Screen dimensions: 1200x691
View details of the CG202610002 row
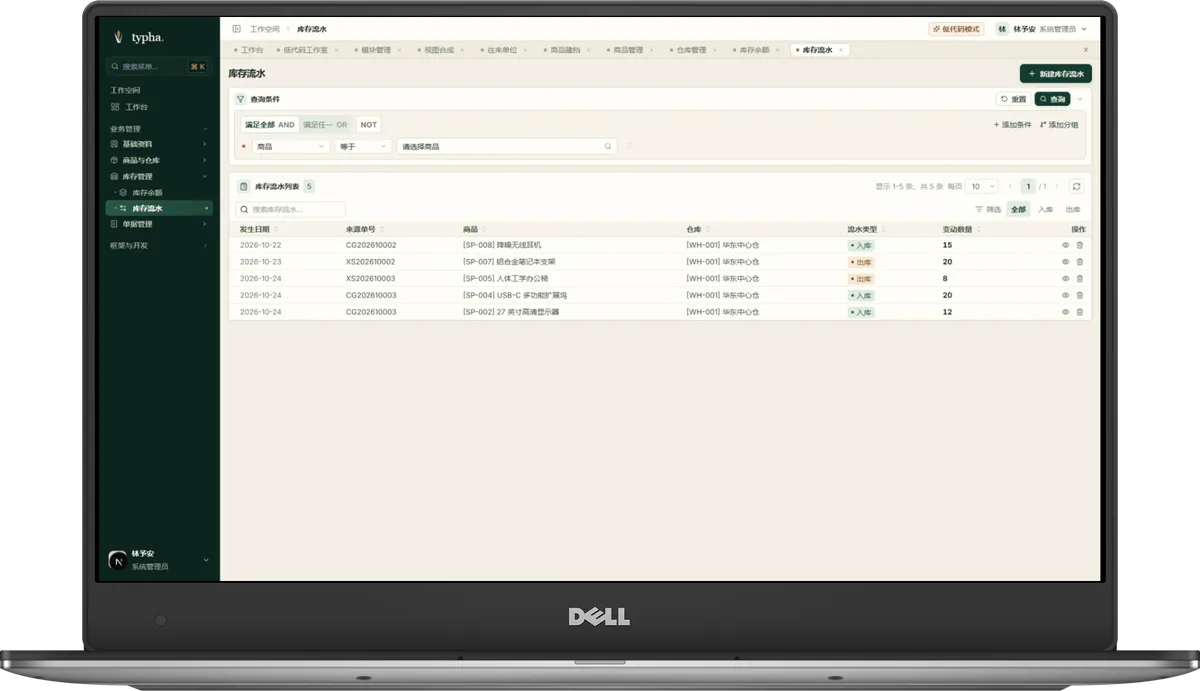click(x=1065, y=245)
